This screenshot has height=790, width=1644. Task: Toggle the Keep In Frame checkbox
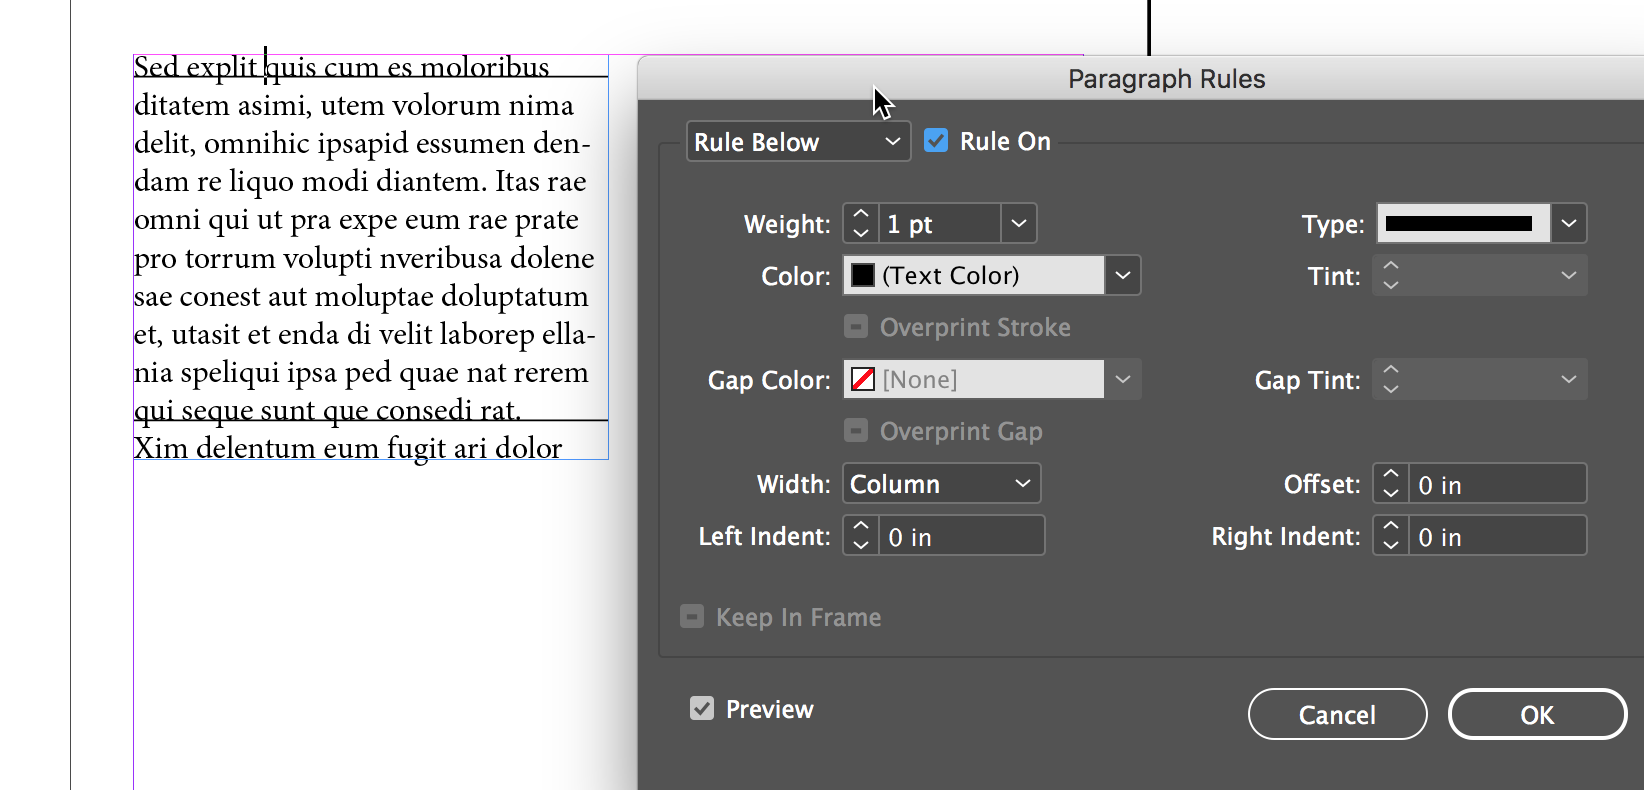coord(692,616)
